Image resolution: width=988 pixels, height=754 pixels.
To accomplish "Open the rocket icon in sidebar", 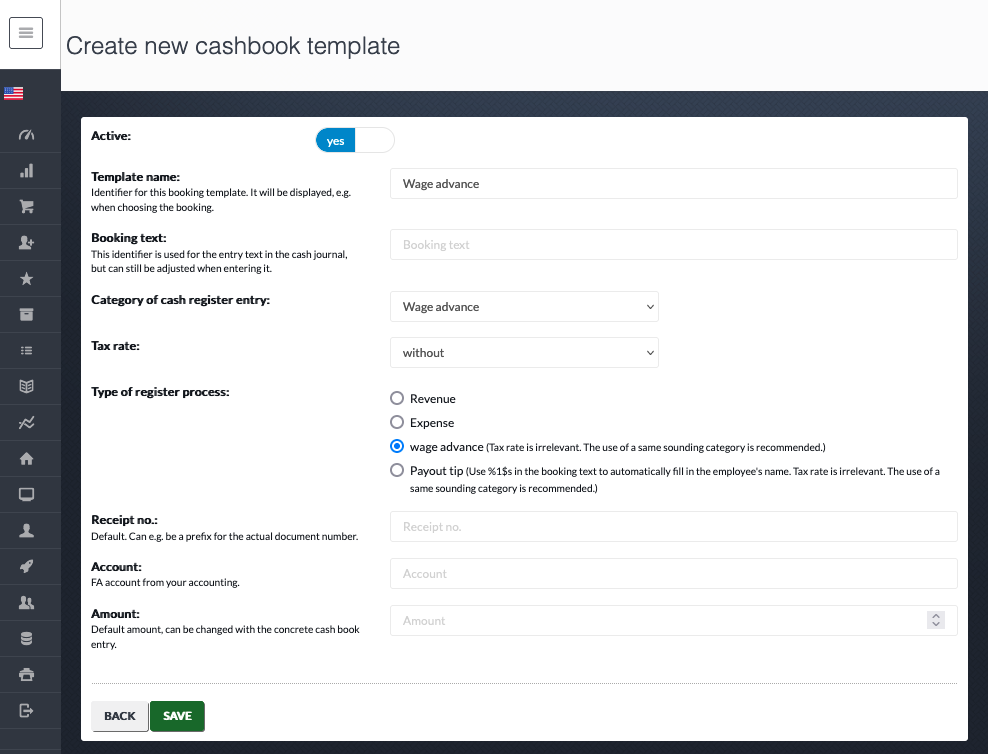I will (26, 566).
